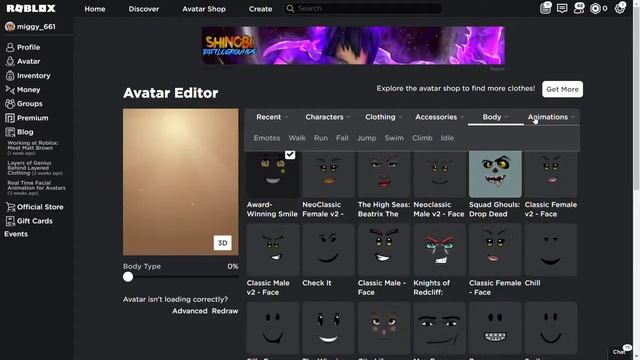Open the Events sidebar link
The image size is (640, 360).
[x=16, y=234]
